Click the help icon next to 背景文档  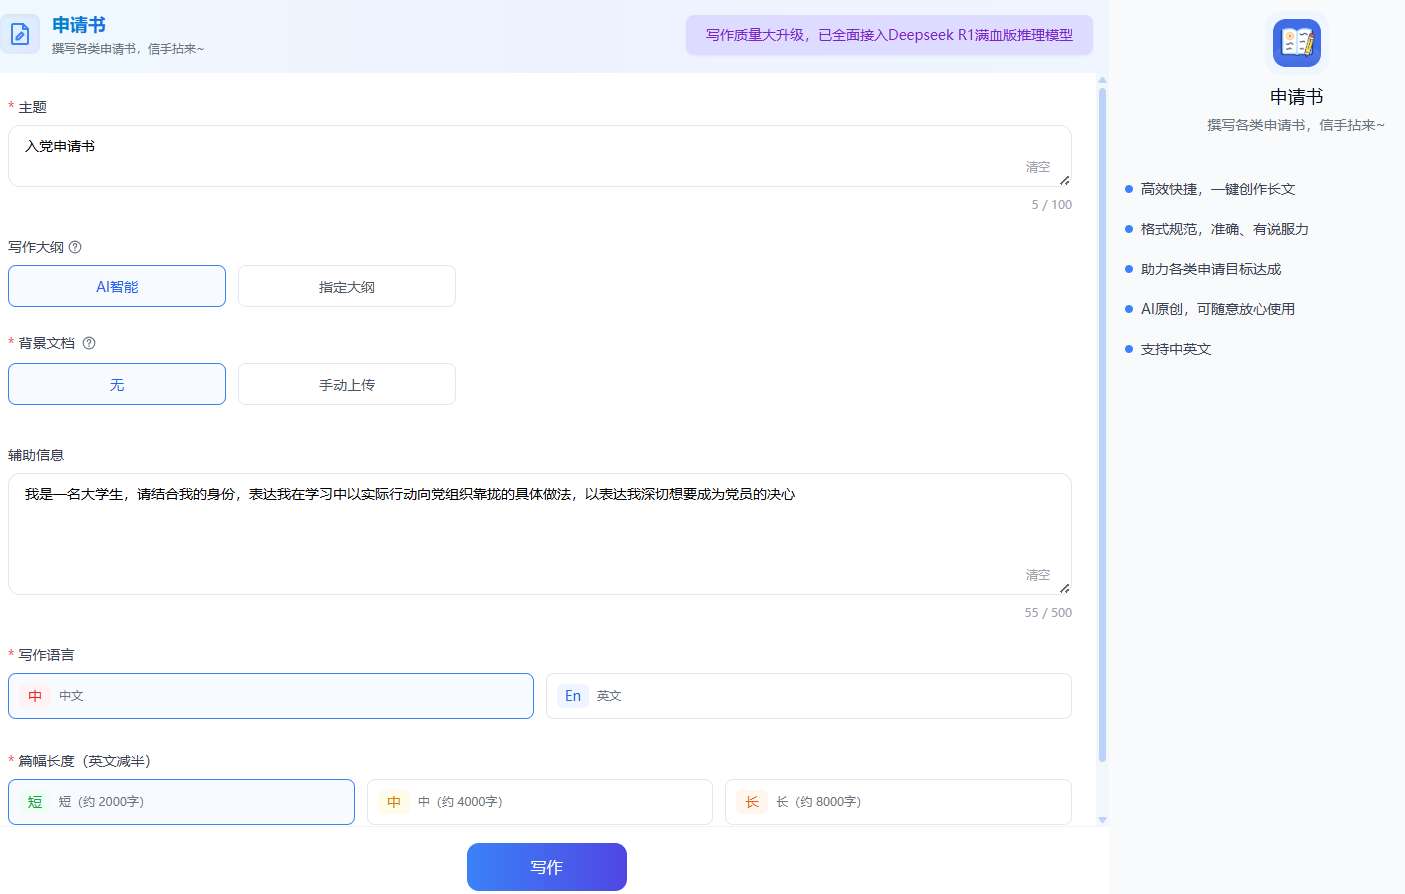tap(89, 343)
